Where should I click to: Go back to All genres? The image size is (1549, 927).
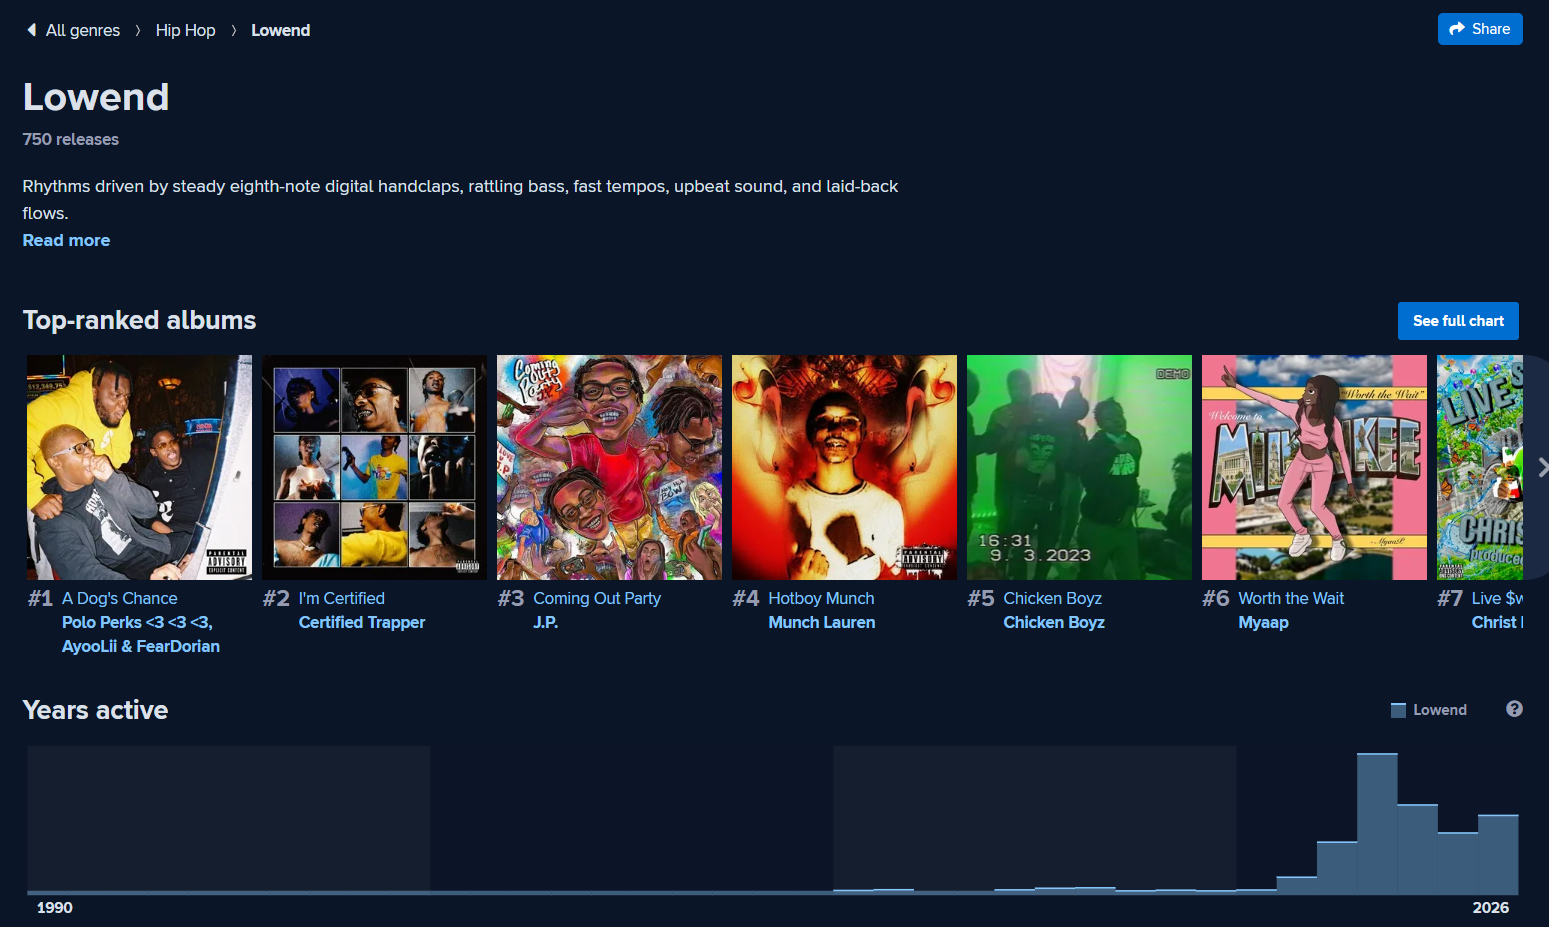click(x=83, y=30)
